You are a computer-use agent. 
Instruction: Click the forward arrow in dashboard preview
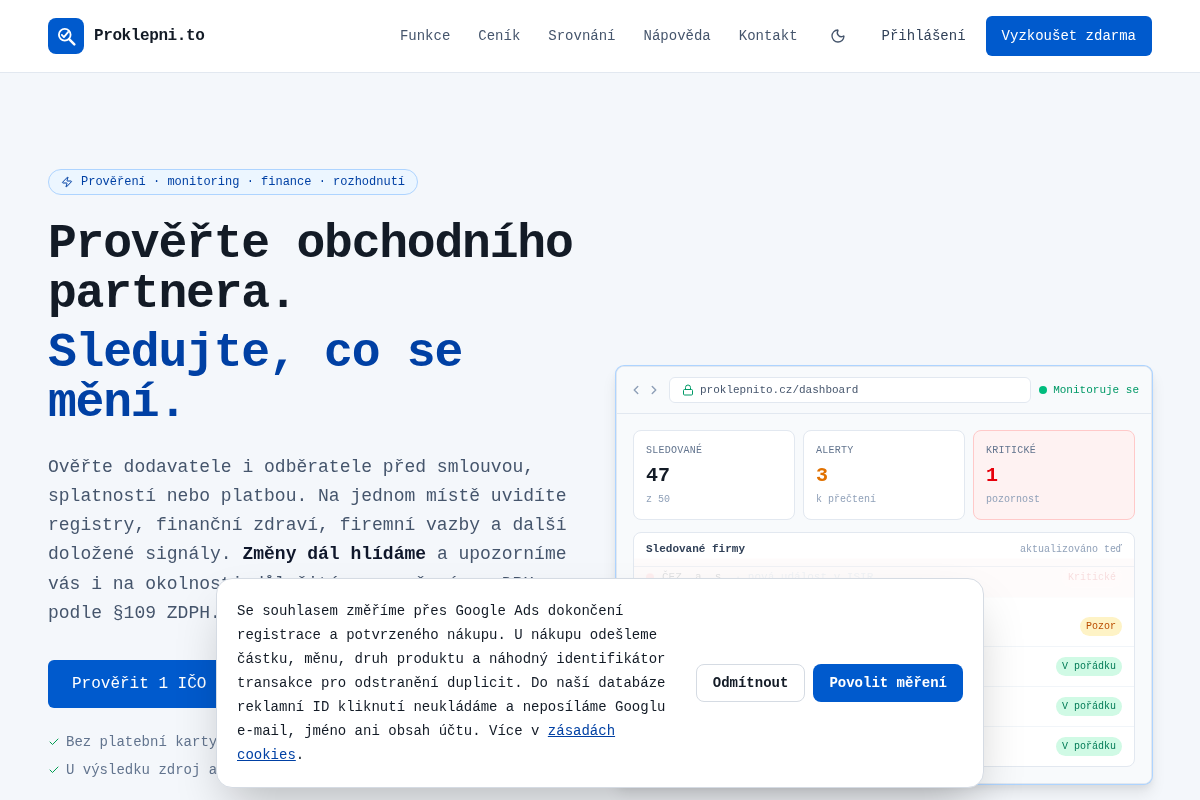click(654, 390)
